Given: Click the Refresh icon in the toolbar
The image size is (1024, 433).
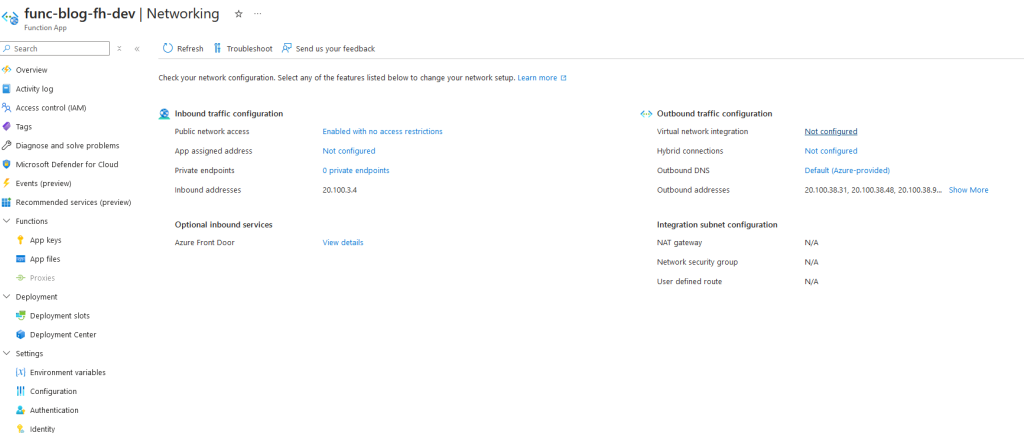Looking at the screenshot, I should 168,48.
